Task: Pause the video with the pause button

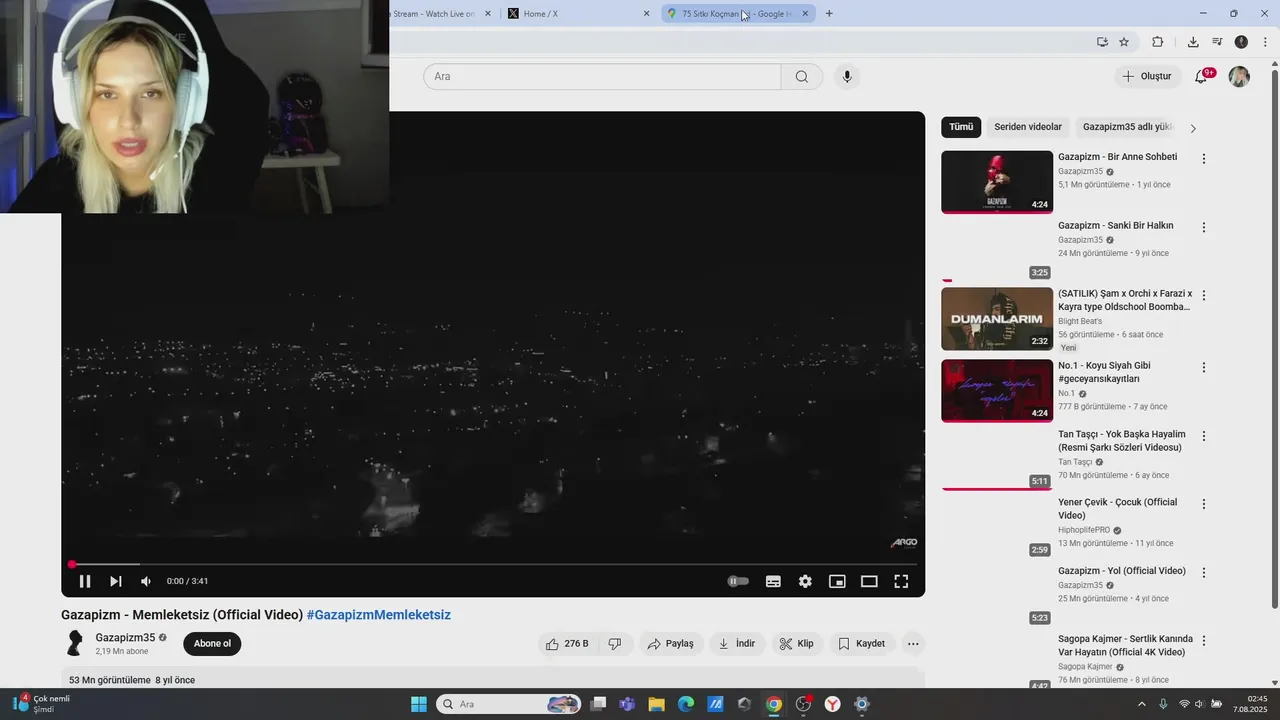Action: point(85,581)
